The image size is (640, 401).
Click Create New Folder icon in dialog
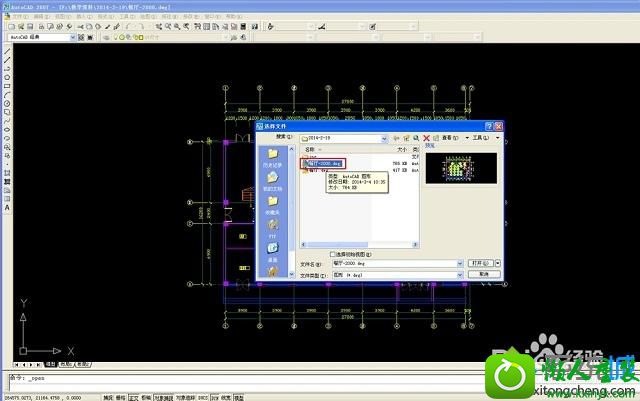pyautogui.click(x=436, y=138)
